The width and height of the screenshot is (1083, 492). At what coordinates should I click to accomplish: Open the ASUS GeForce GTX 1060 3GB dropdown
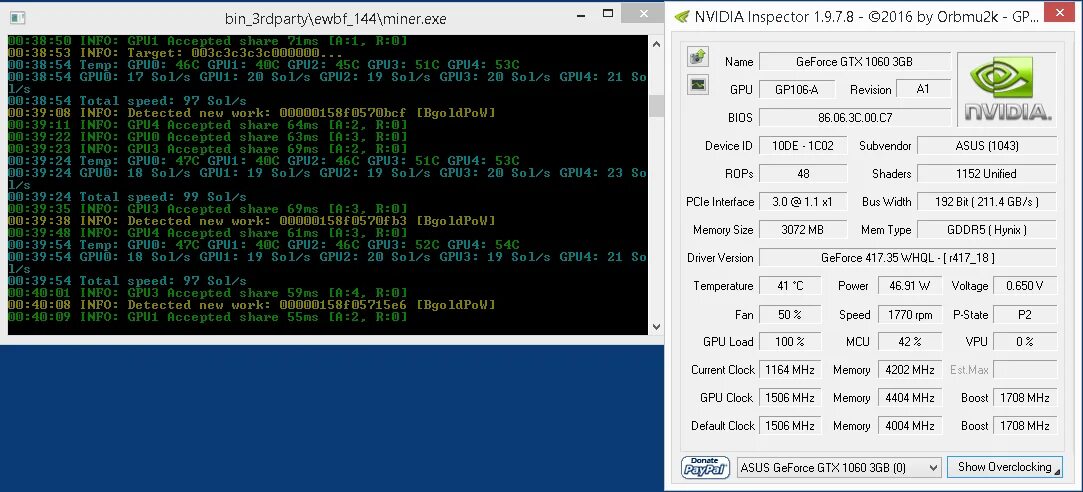click(839, 468)
